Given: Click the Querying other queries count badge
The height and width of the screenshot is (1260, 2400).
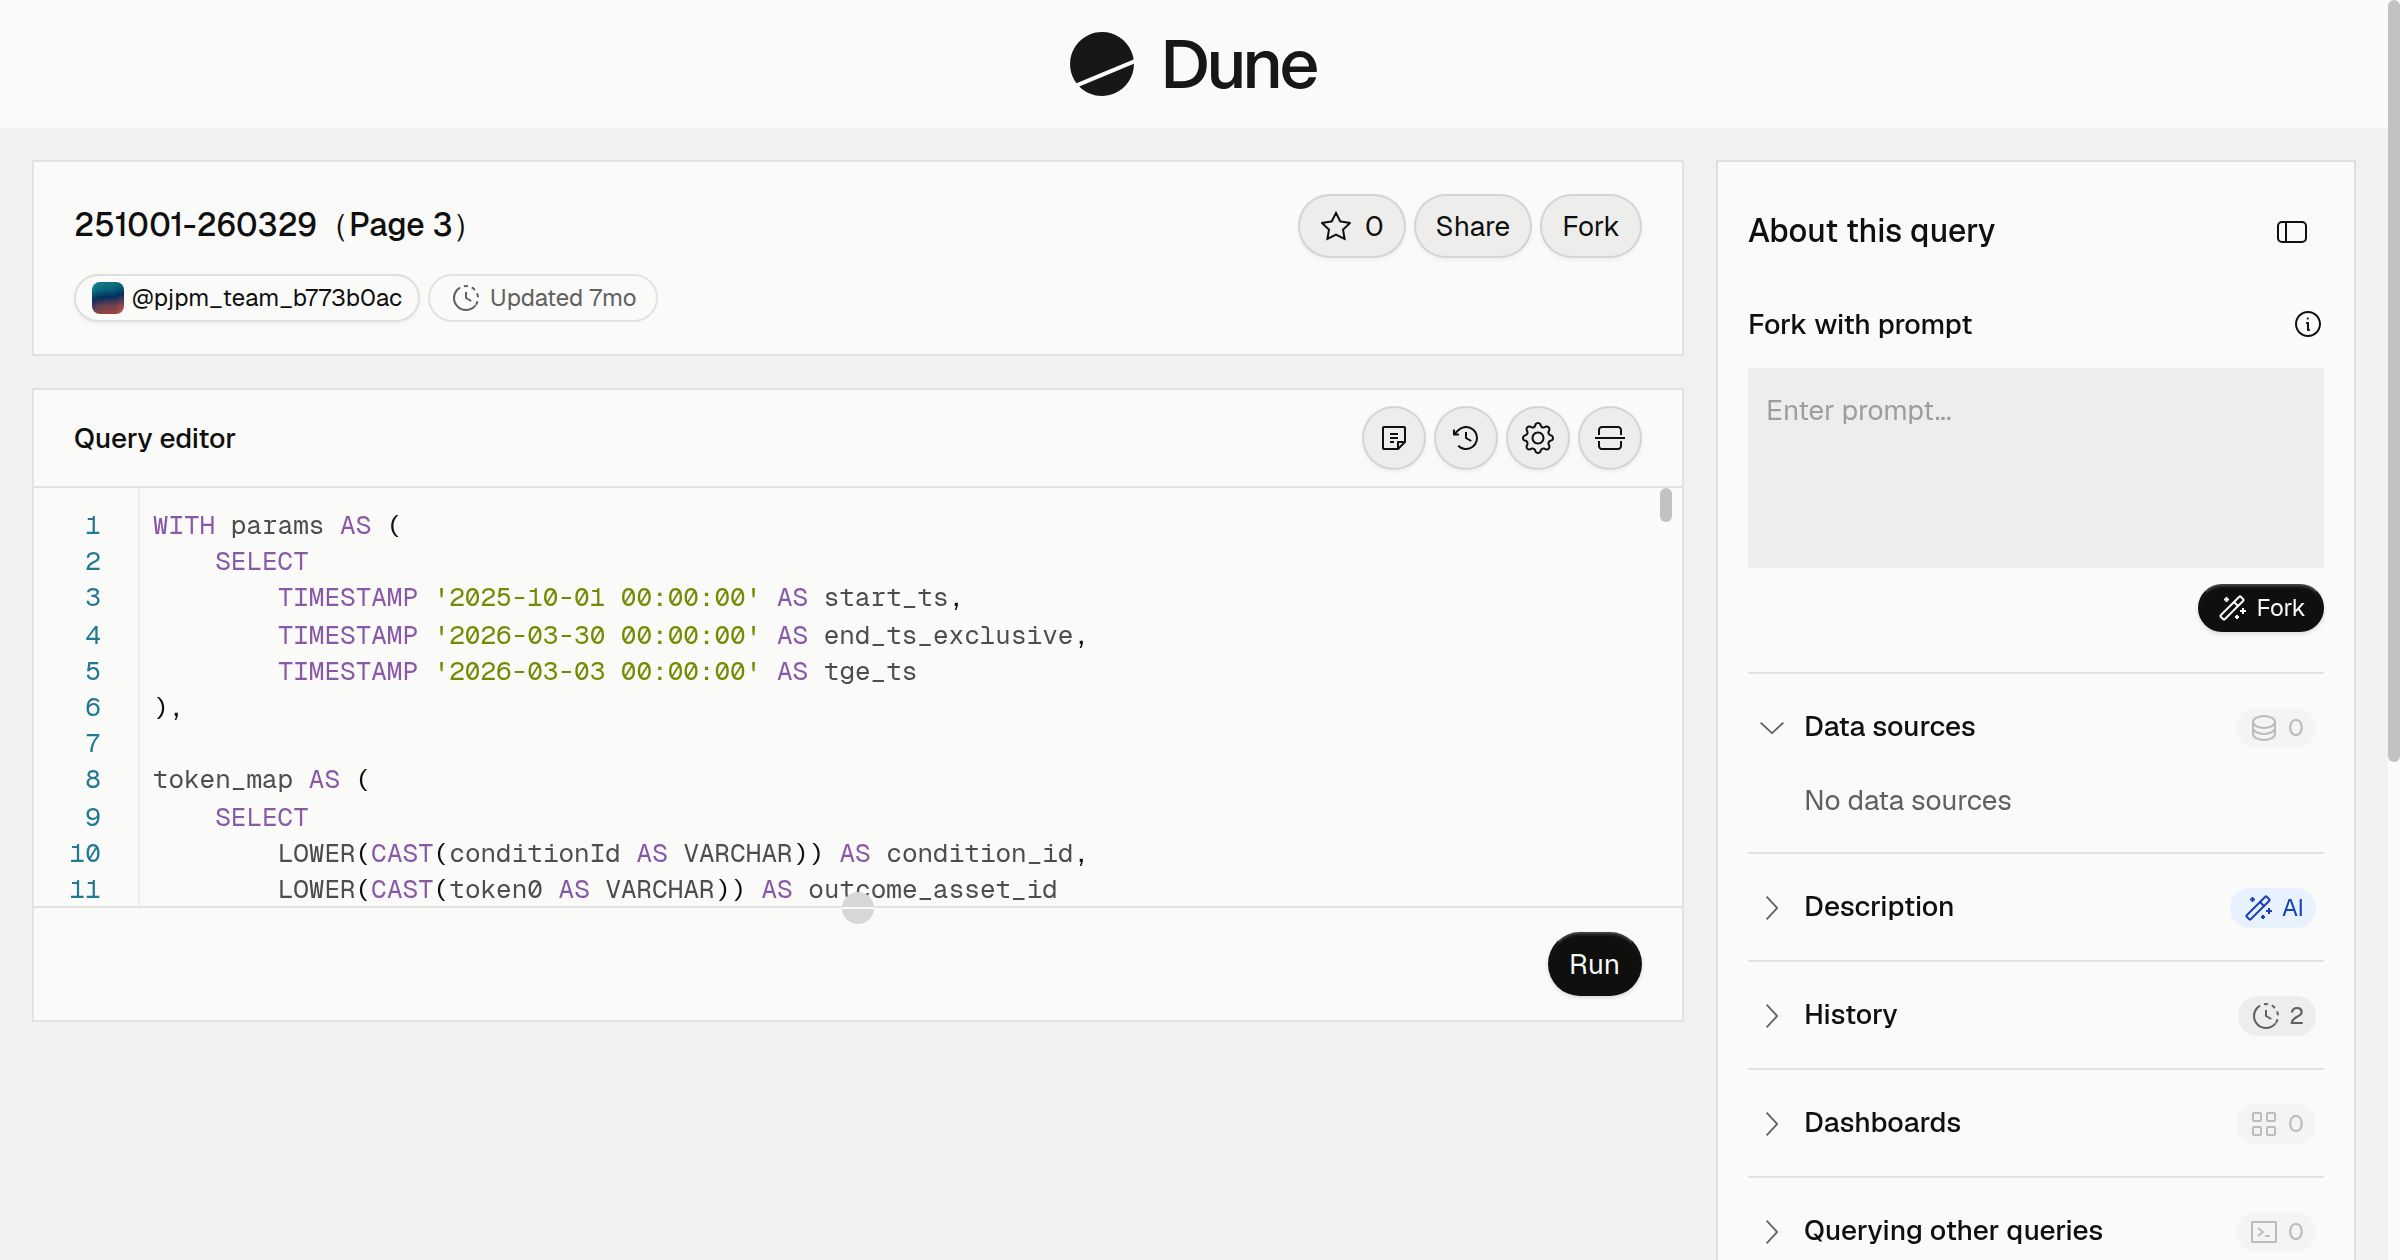Looking at the screenshot, I should [2277, 1231].
